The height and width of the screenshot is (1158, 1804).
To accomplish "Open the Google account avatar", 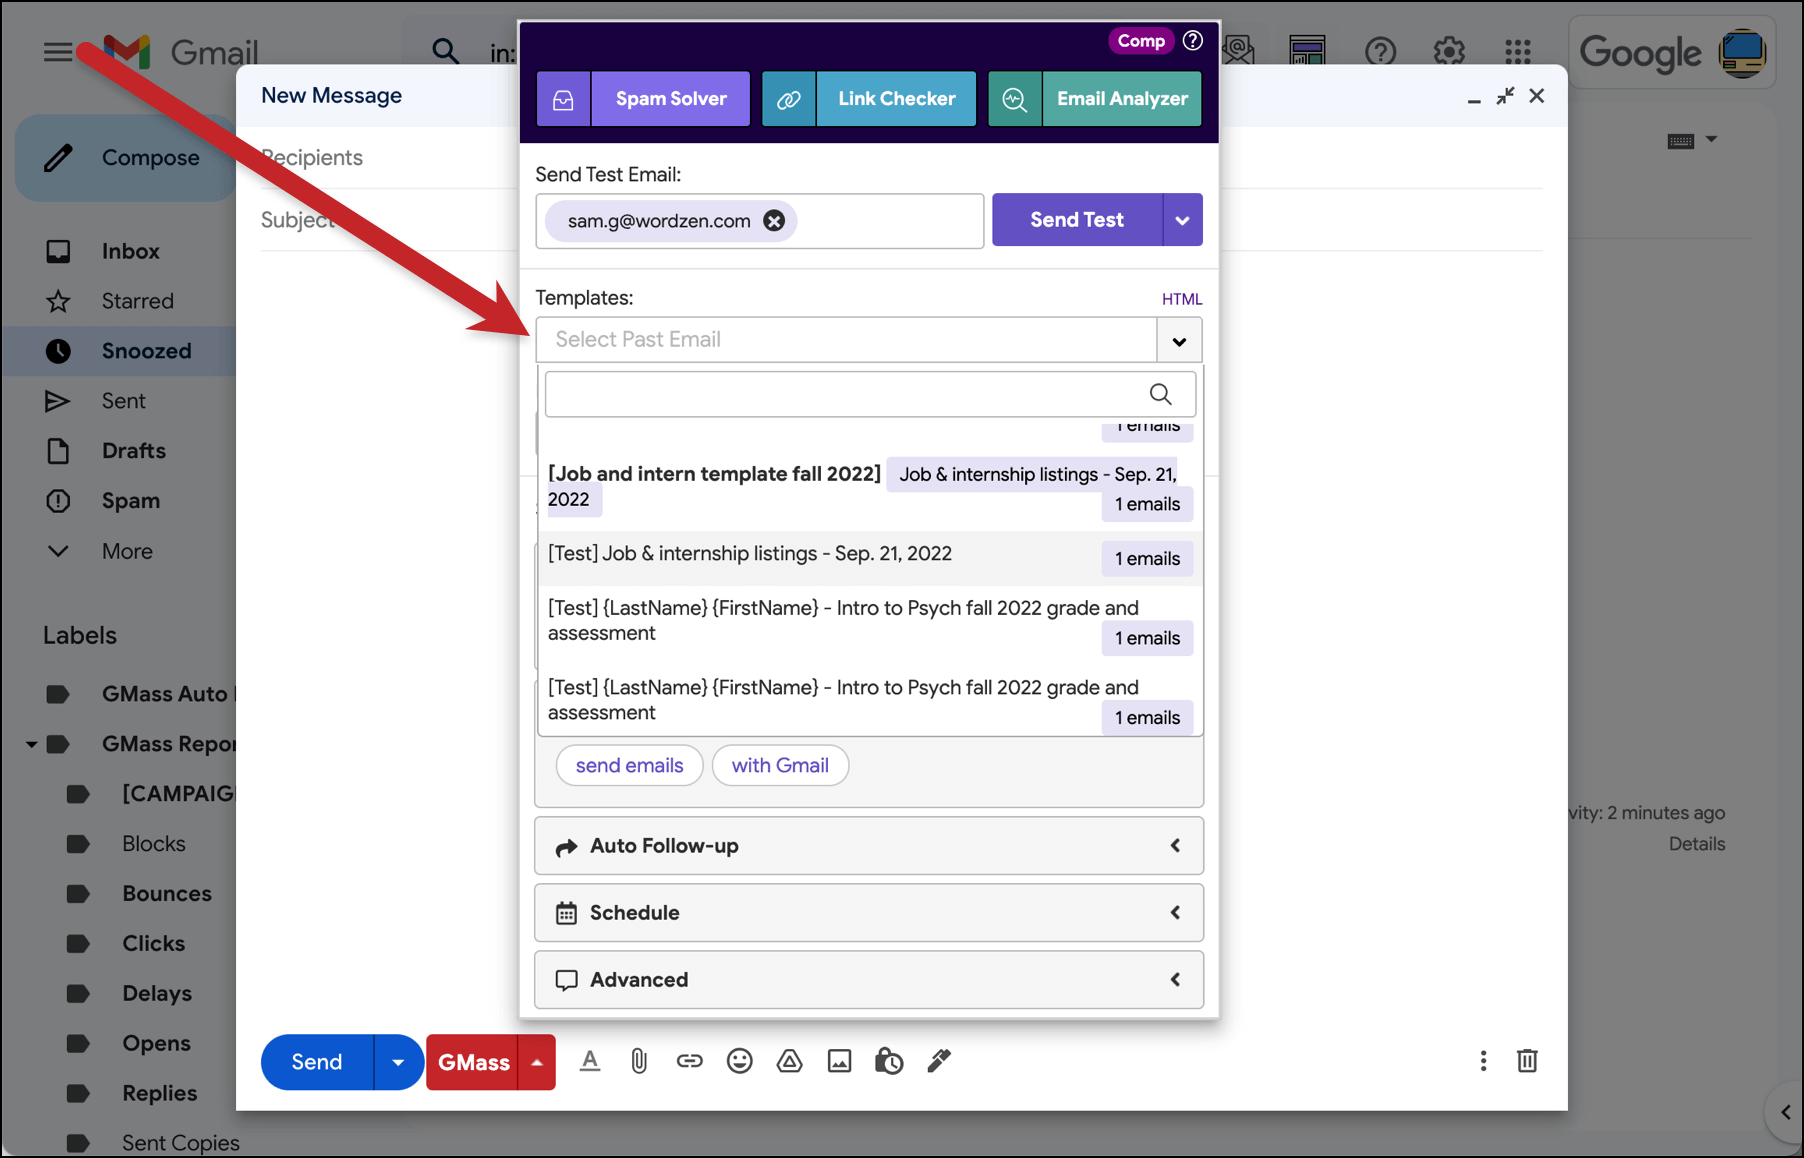I will (1742, 53).
